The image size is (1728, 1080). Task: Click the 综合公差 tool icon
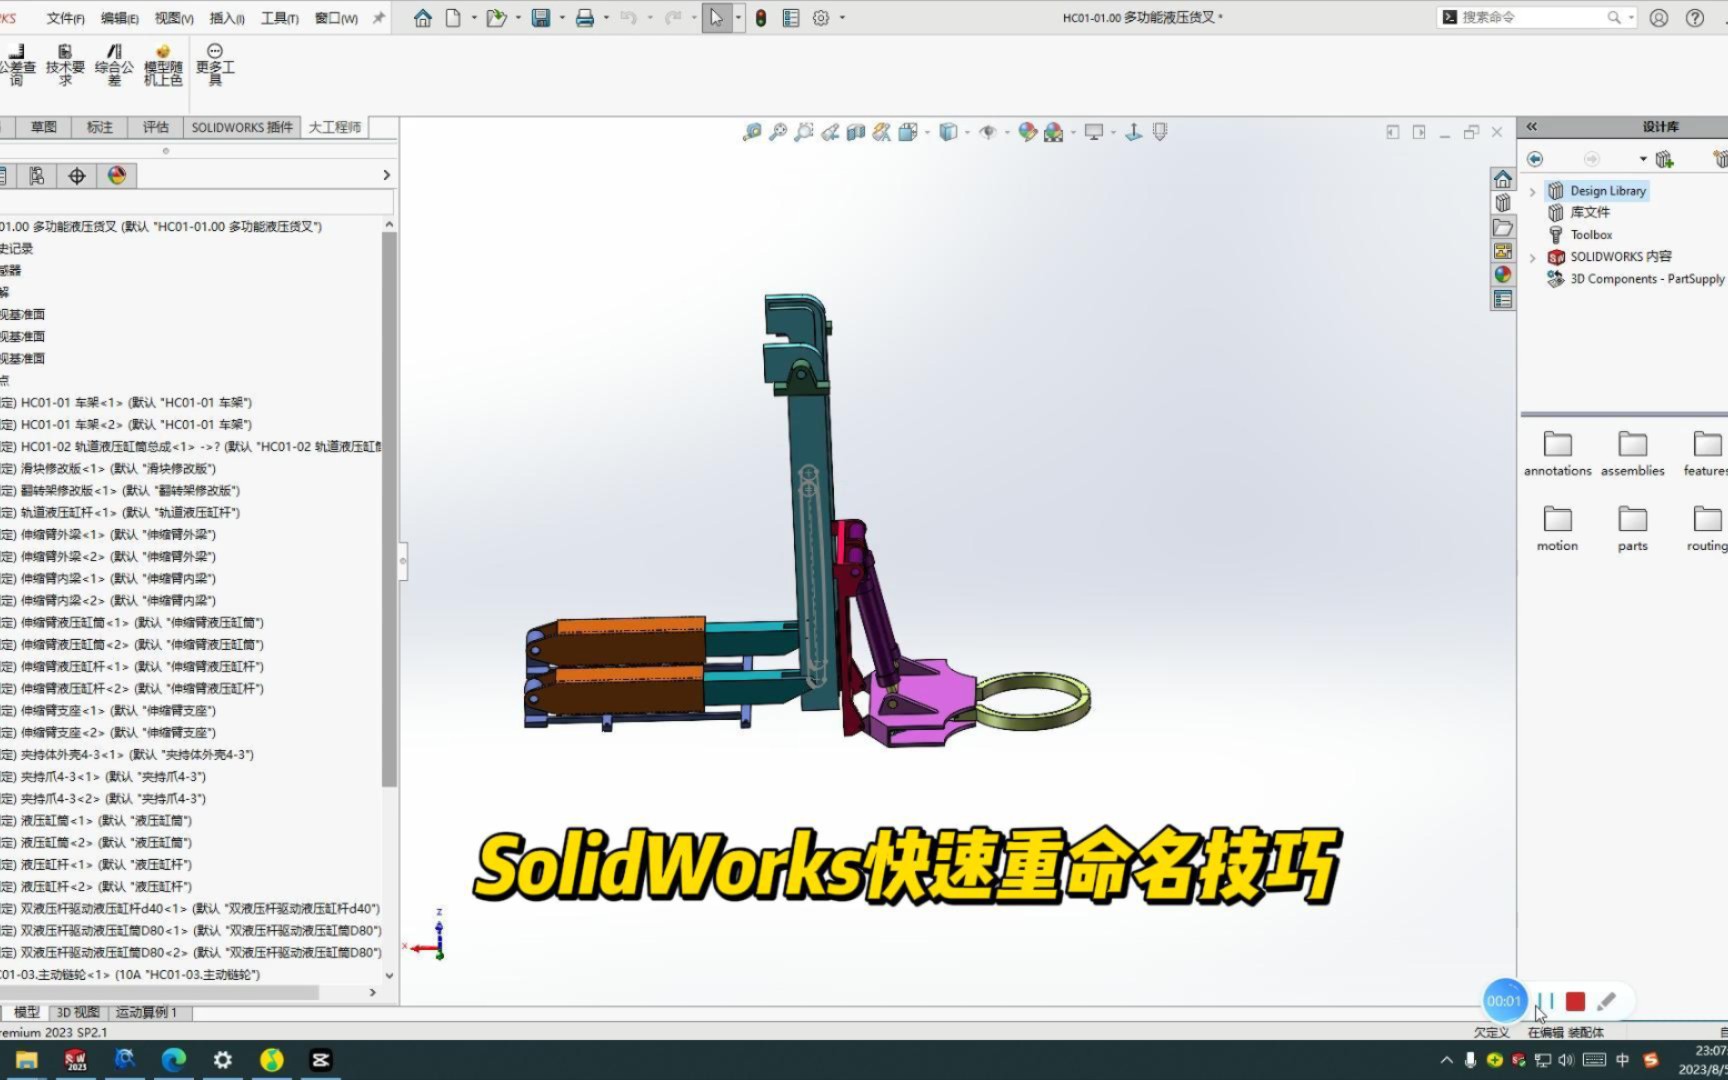(114, 65)
